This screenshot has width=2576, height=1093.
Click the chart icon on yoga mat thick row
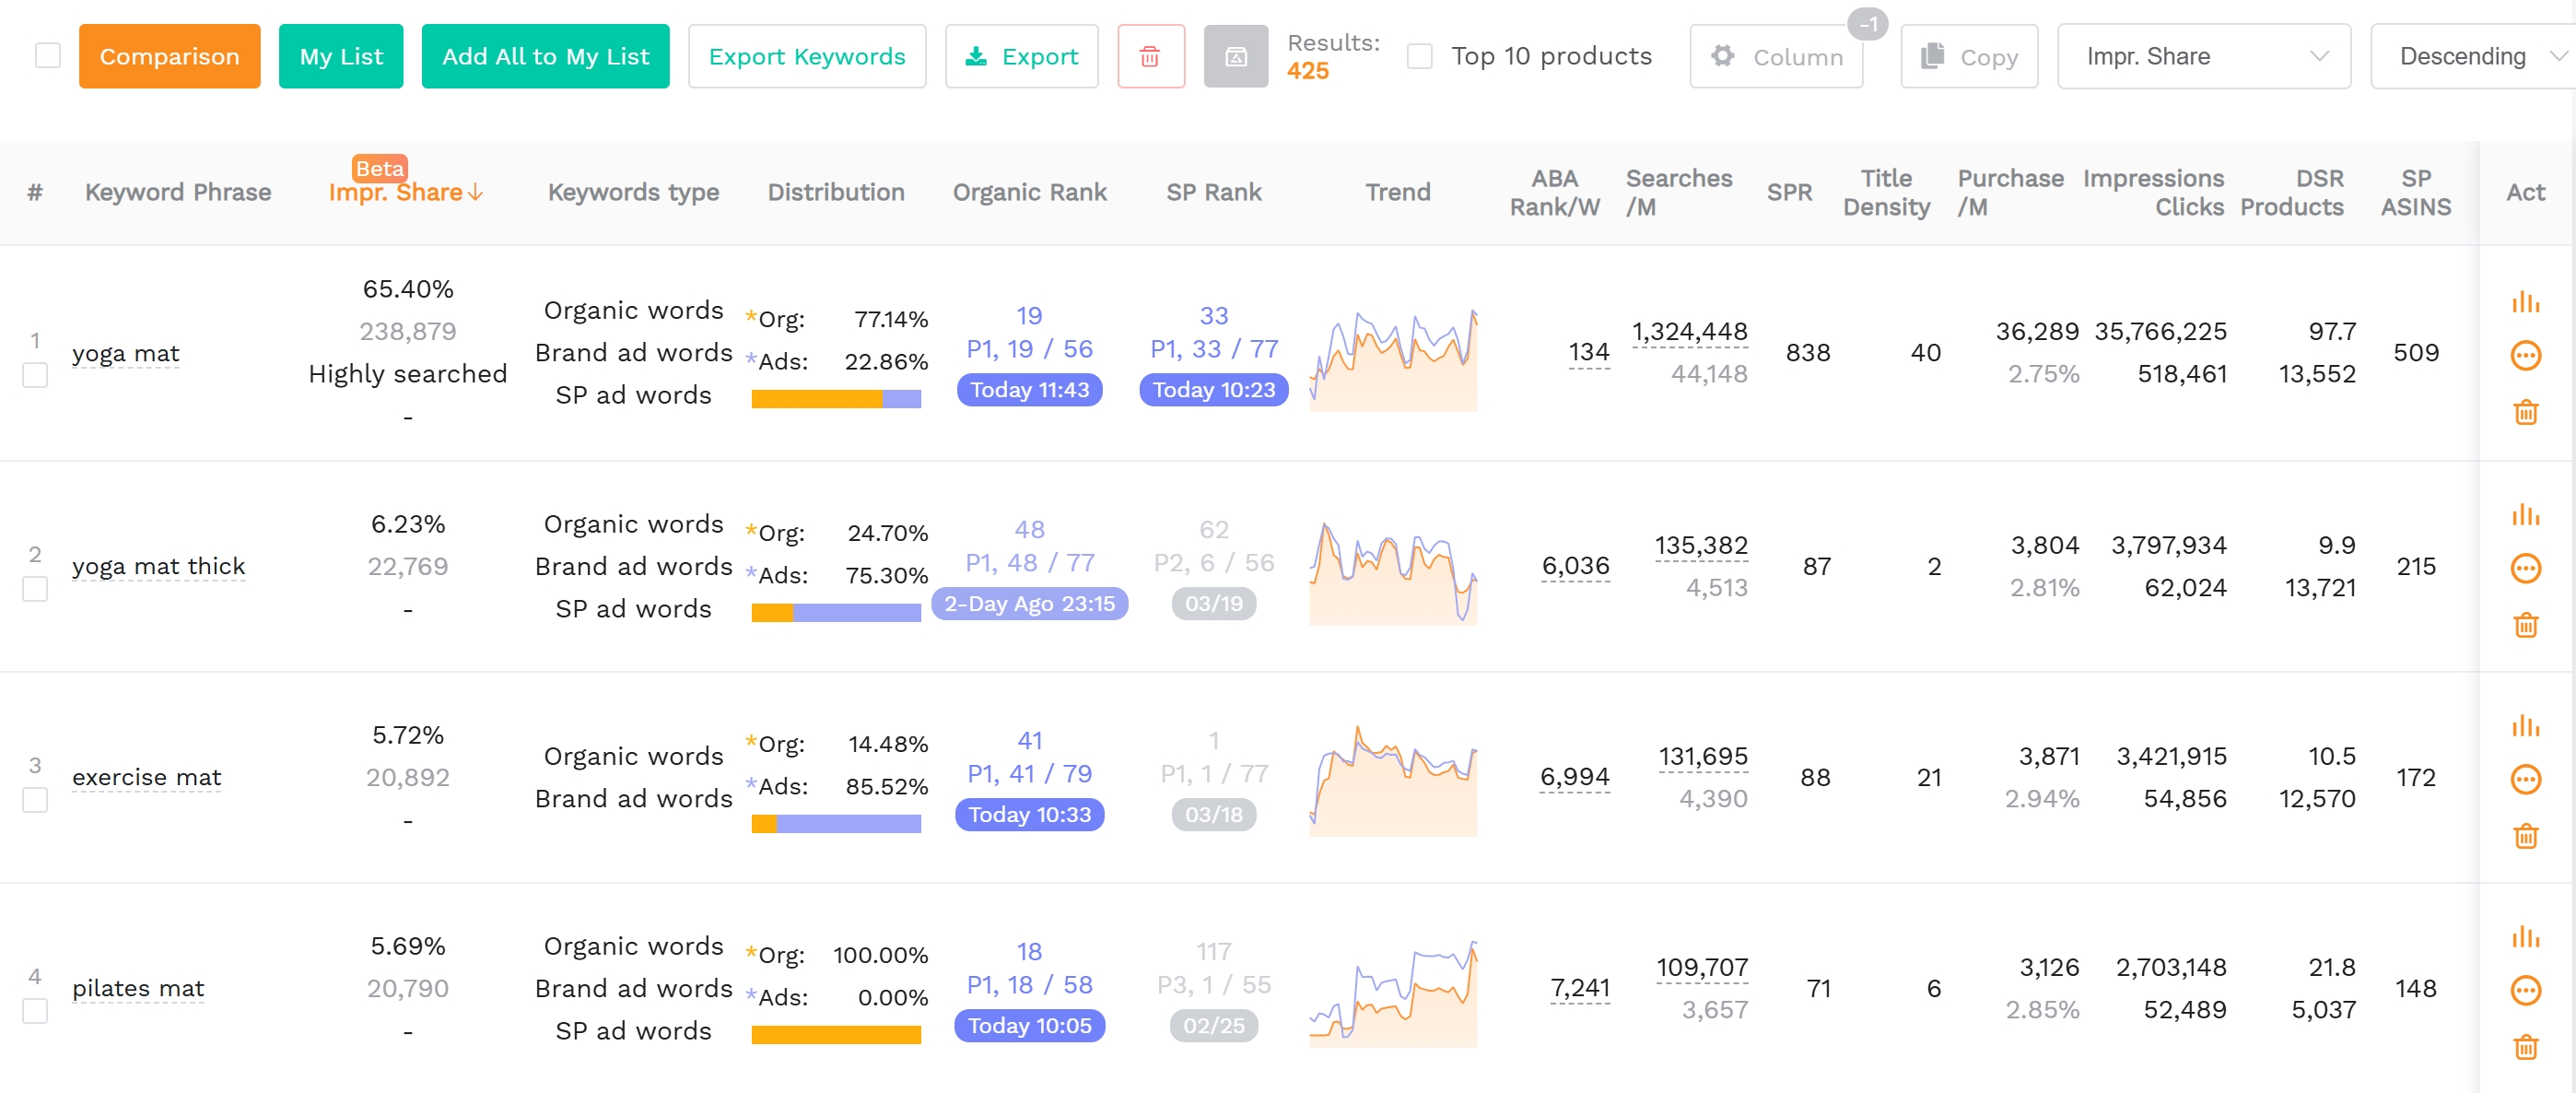coord(2526,513)
